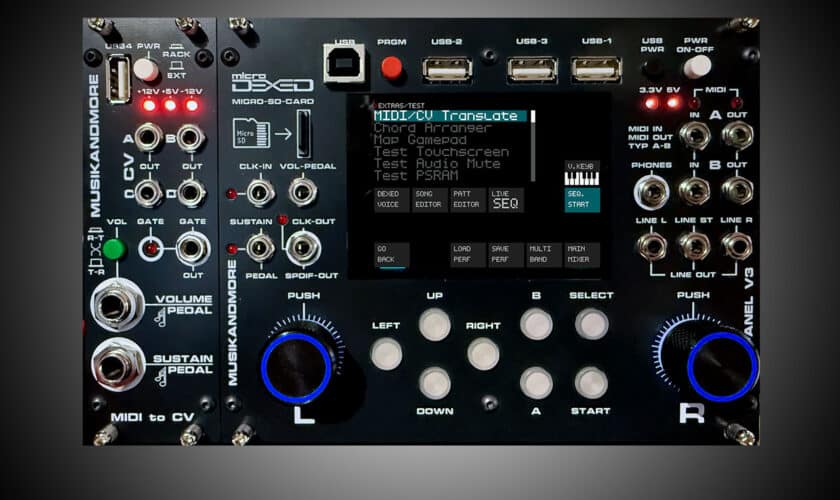Tap the DEXED VOICE screen button
Screen dimensions: 840x500
click(x=391, y=199)
